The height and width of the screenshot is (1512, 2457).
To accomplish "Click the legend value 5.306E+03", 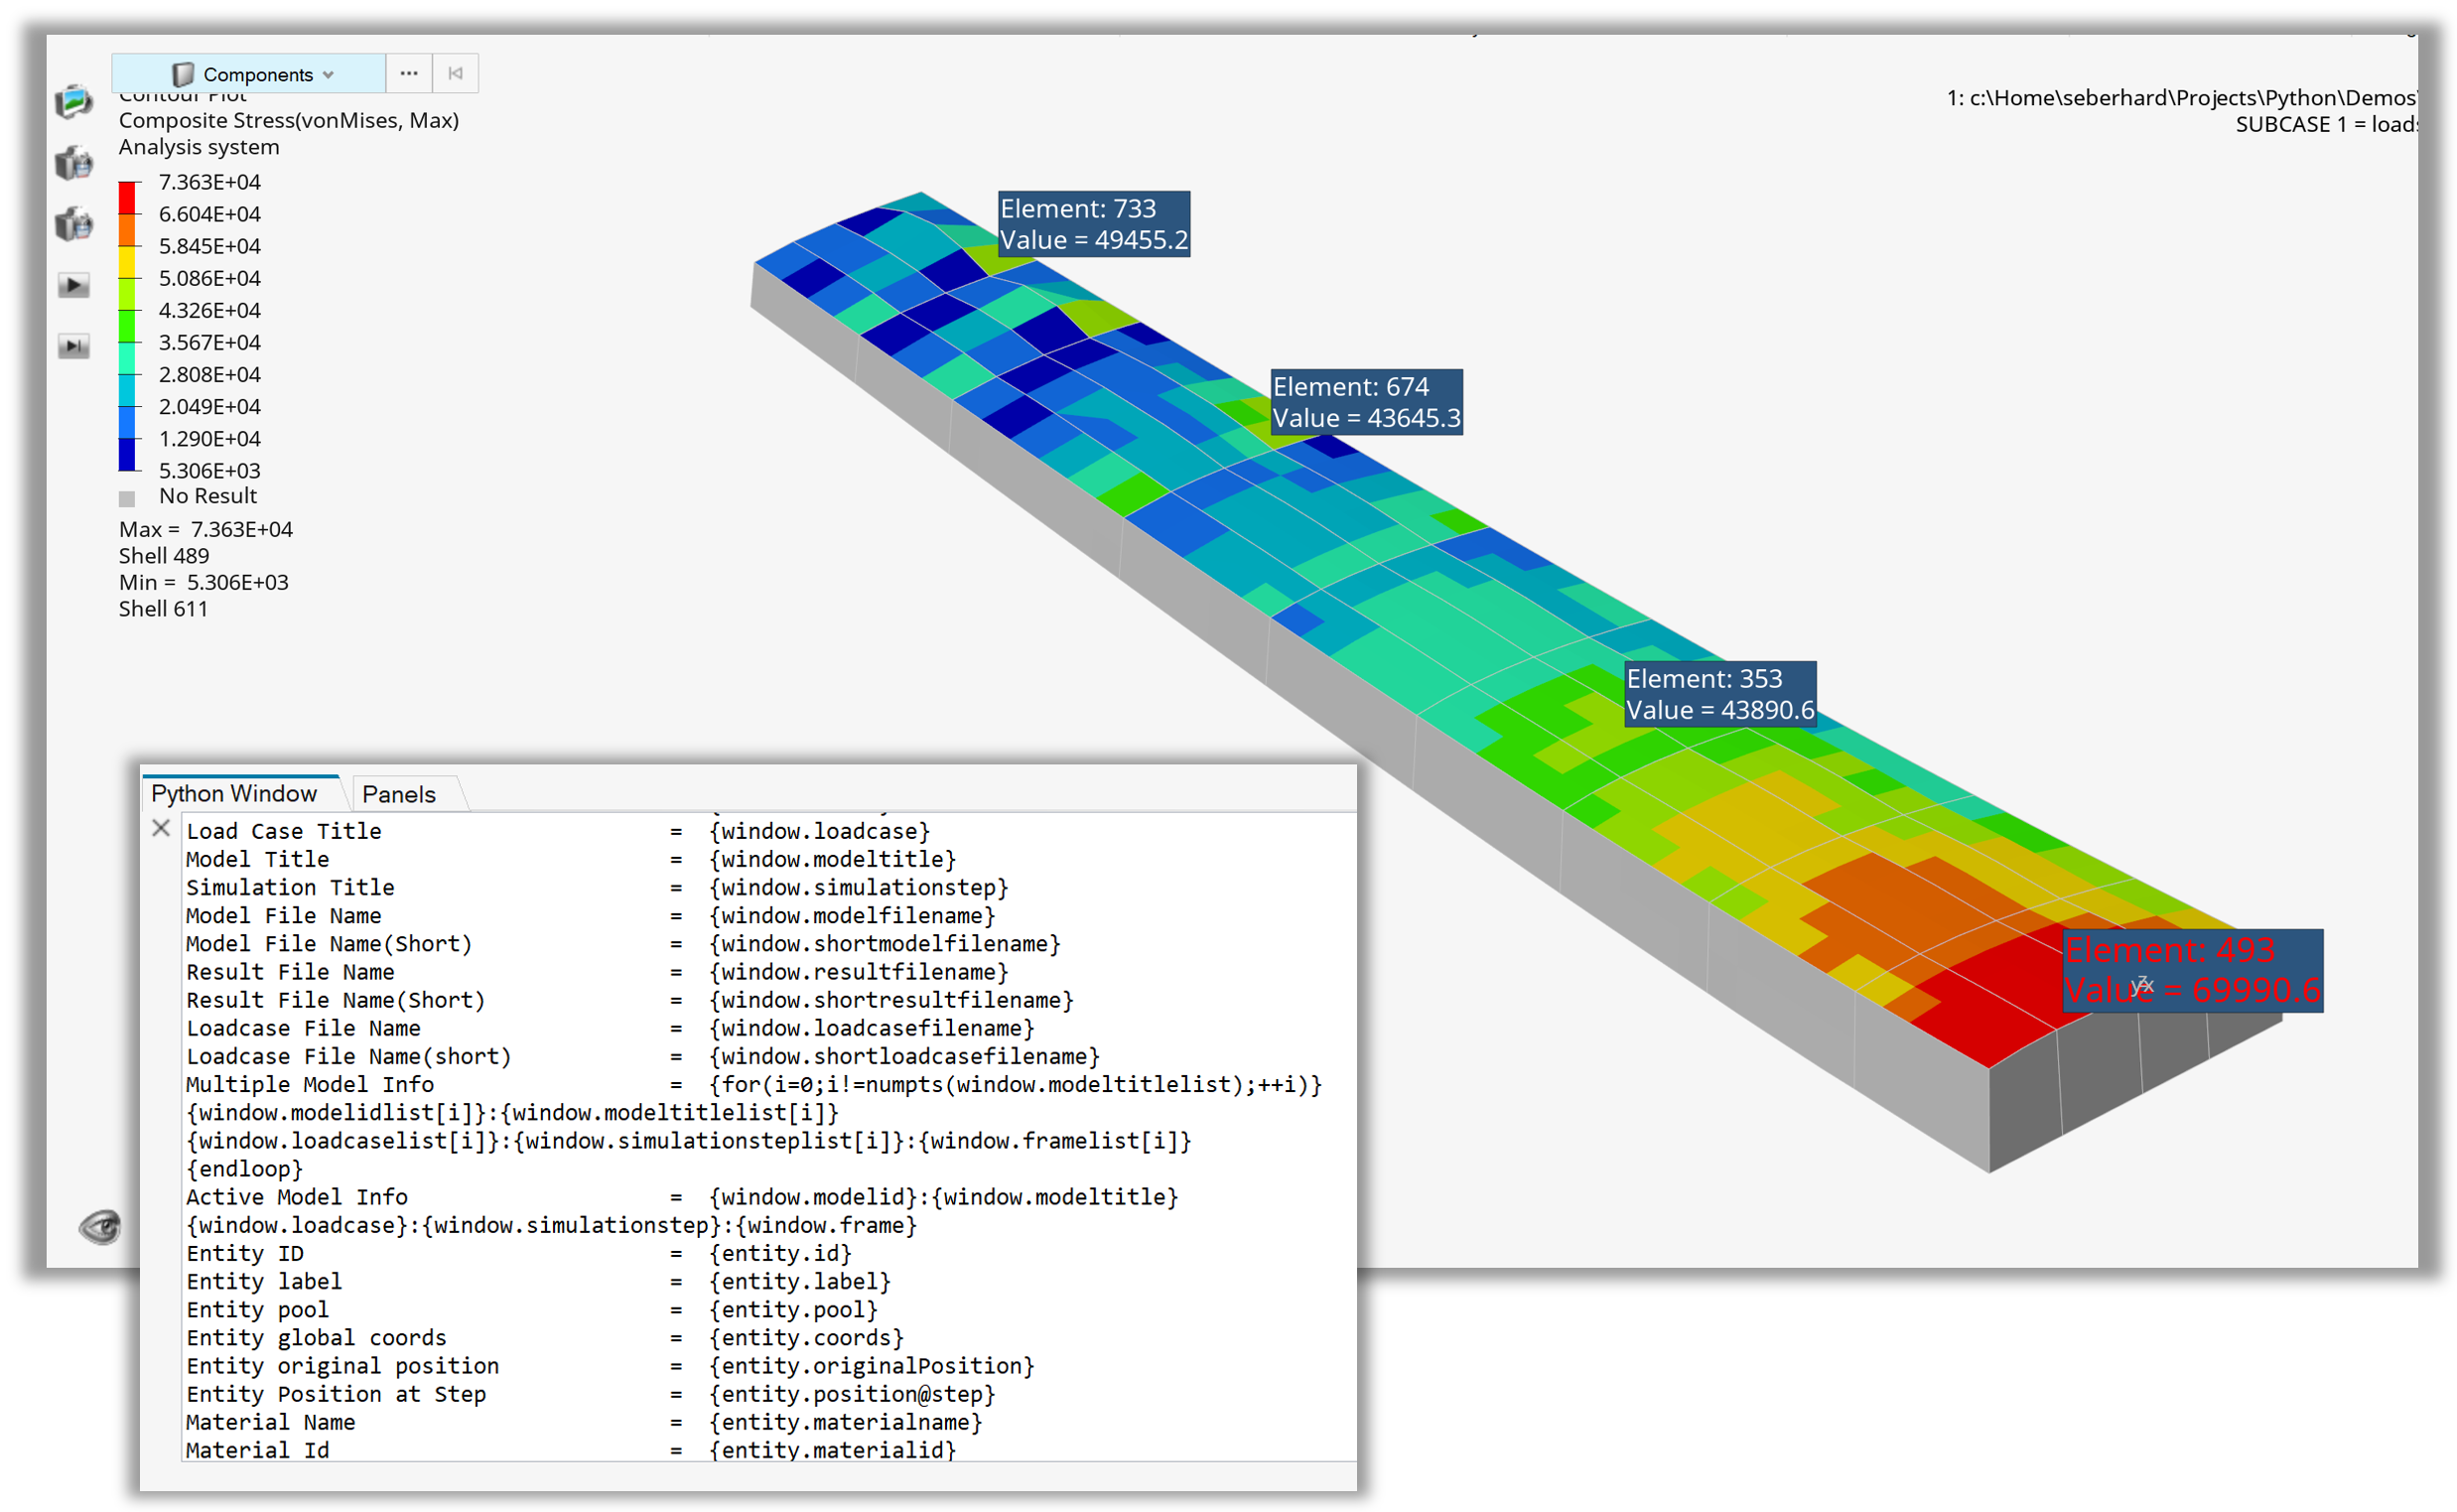I will pos(210,470).
